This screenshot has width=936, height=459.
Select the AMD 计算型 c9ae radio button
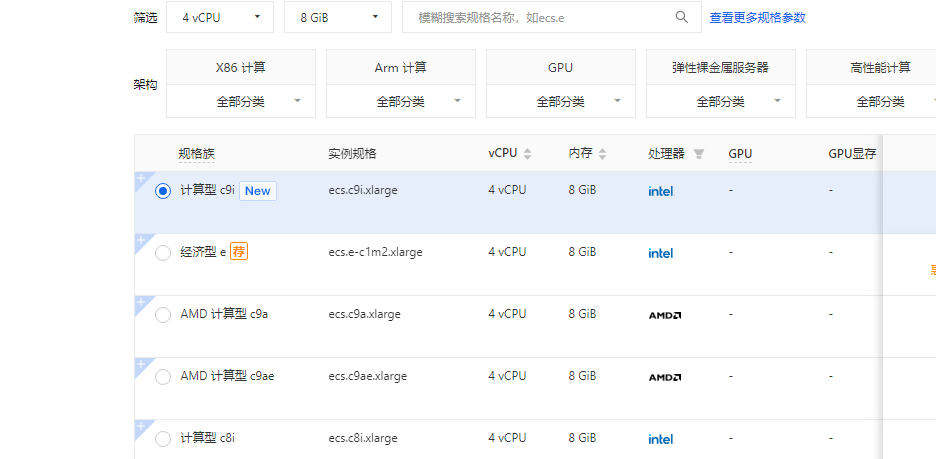tap(163, 377)
